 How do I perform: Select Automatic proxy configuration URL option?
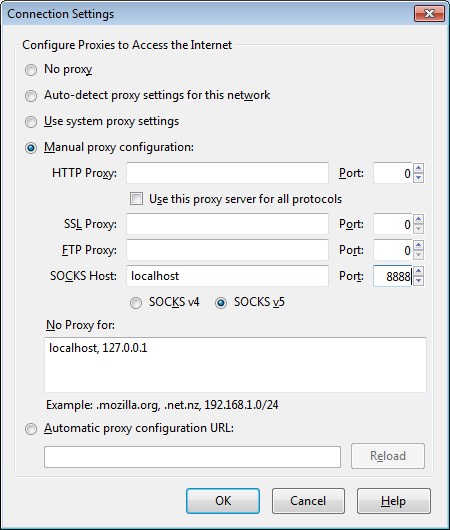click(31, 429)
